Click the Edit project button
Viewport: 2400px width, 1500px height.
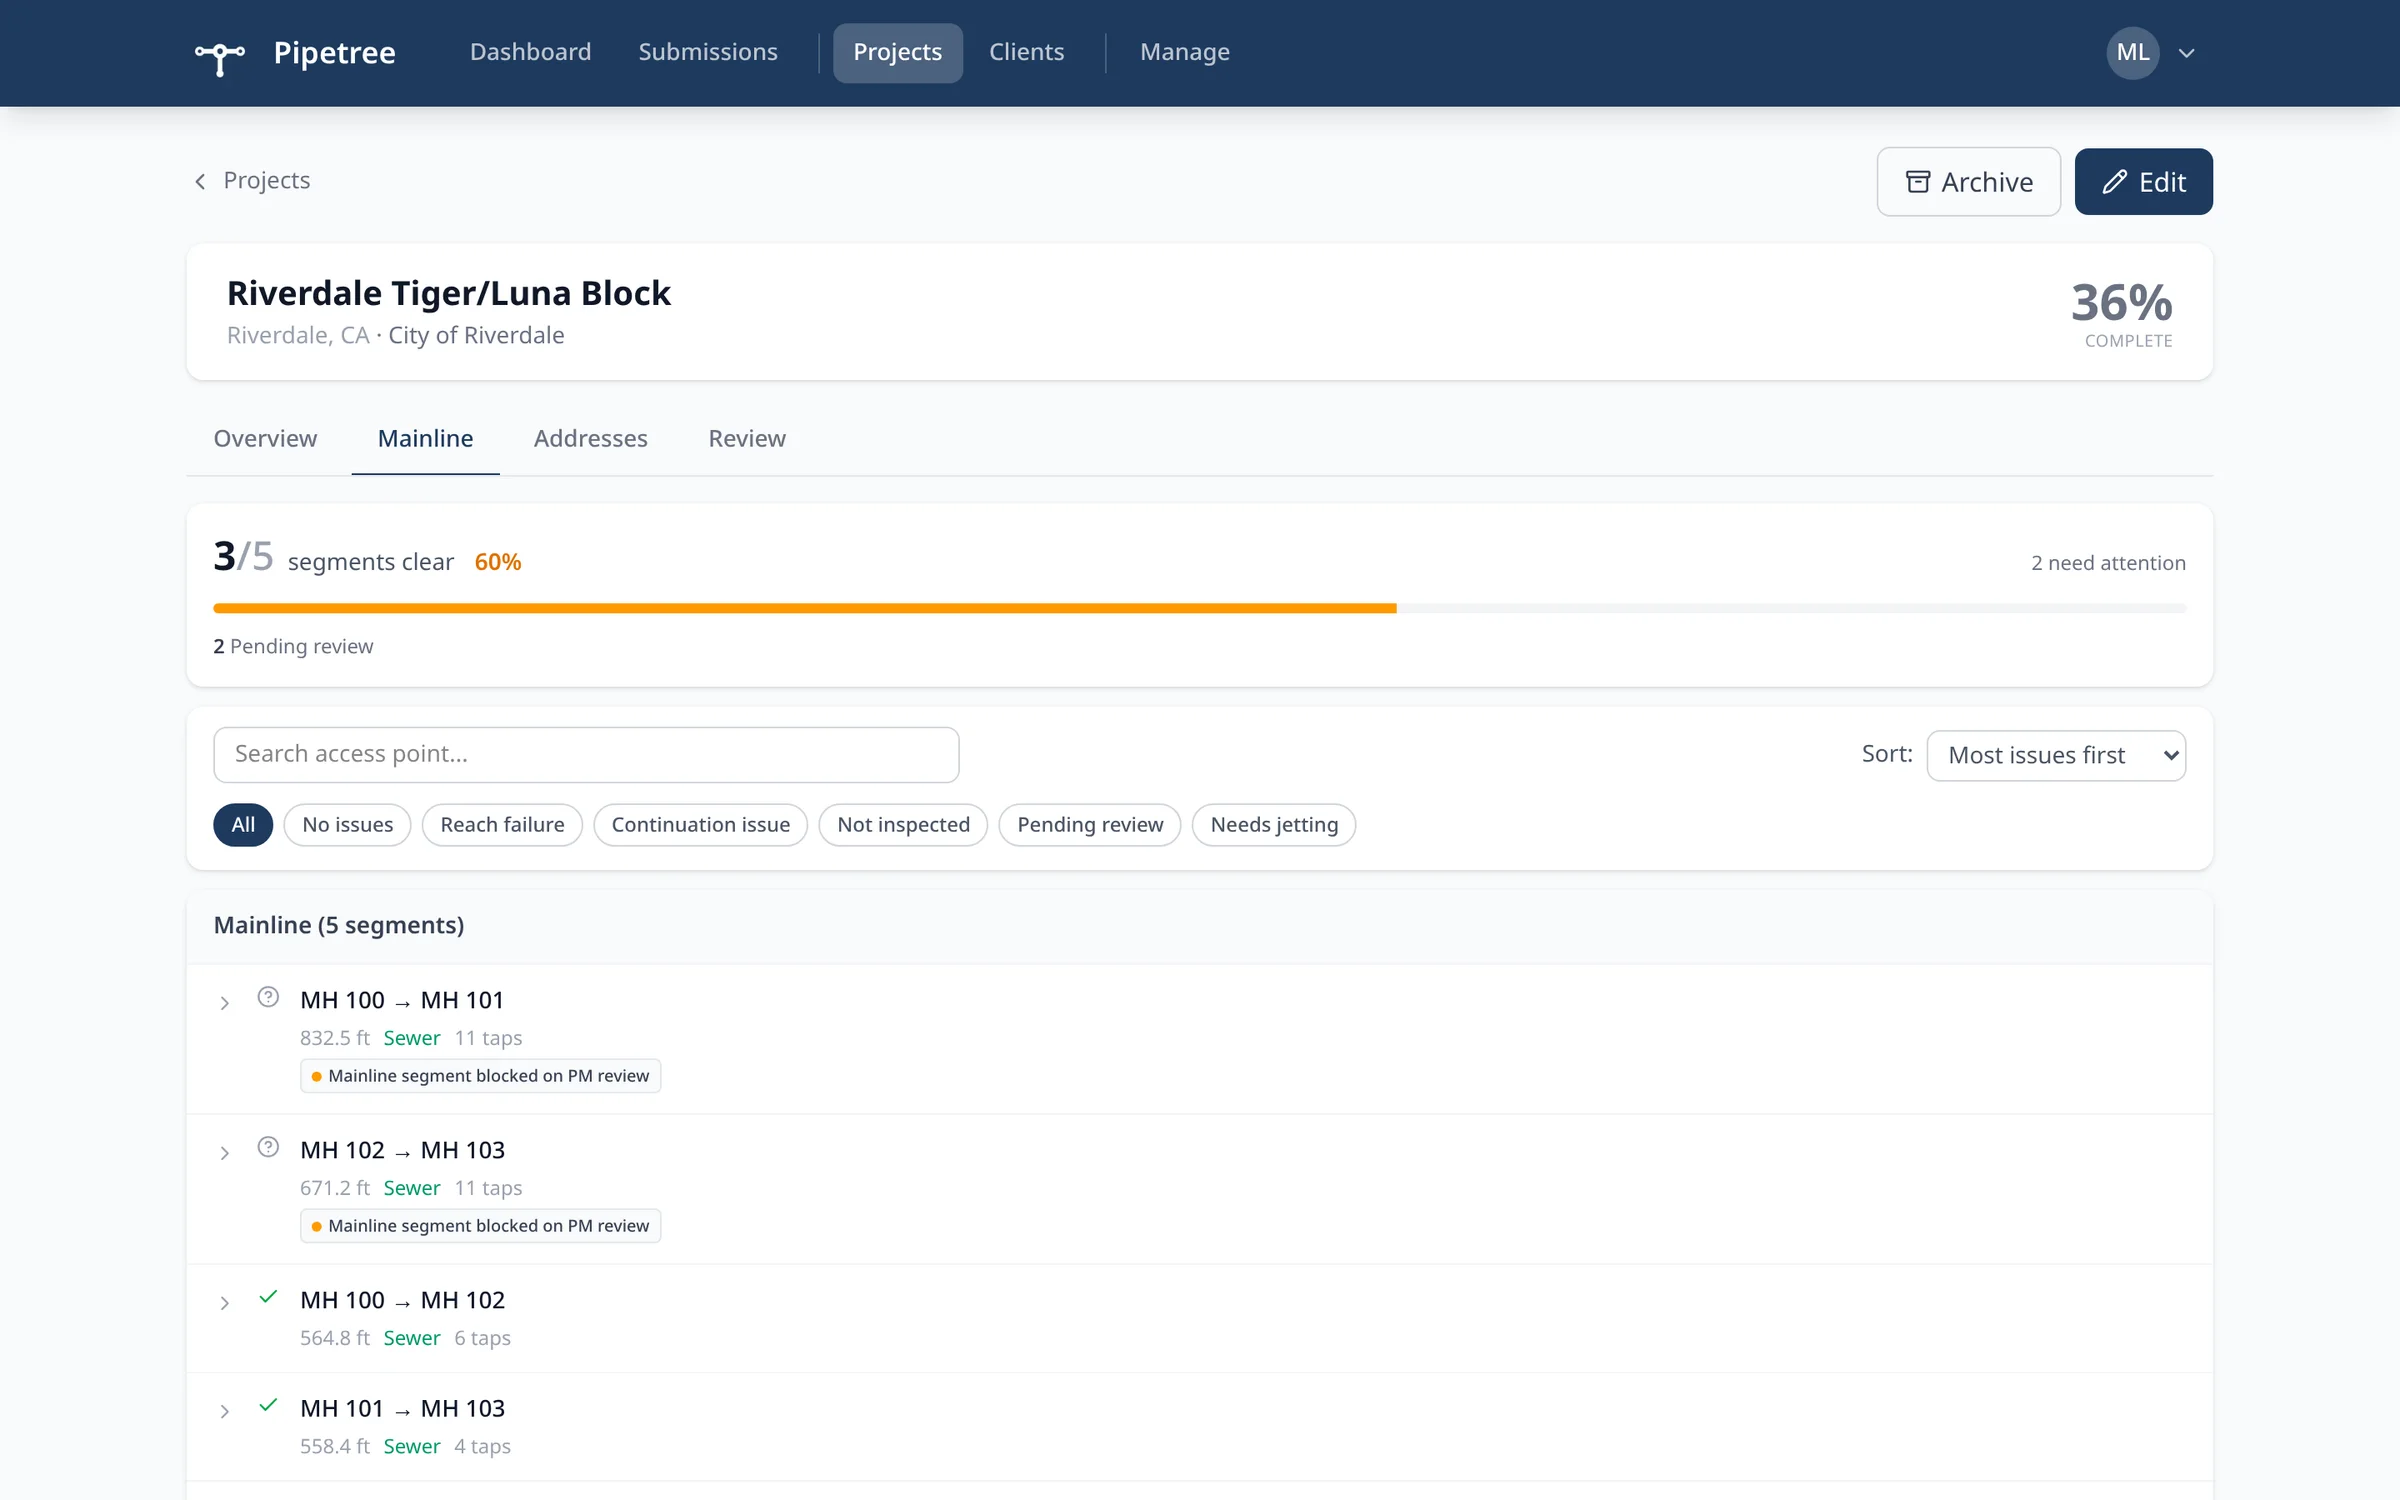click(2143, 182)
